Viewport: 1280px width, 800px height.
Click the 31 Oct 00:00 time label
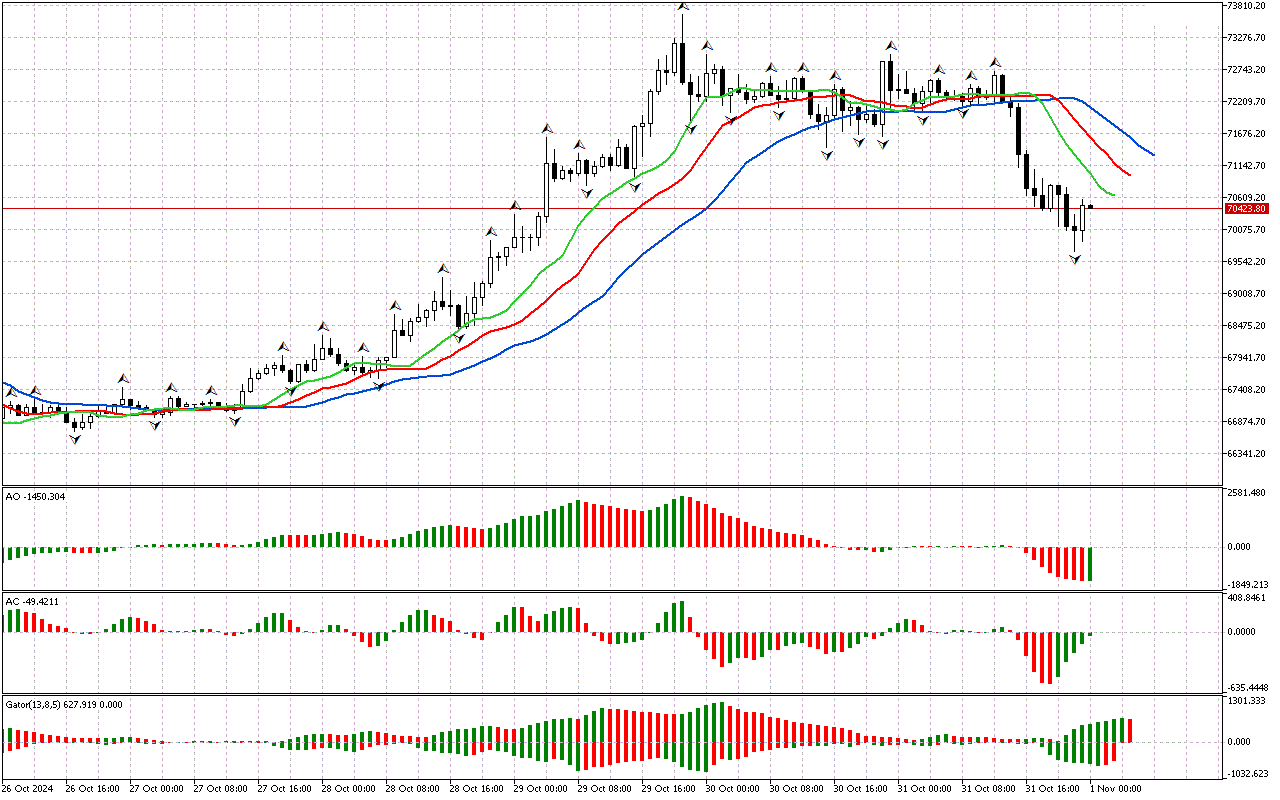pos(924,788)
